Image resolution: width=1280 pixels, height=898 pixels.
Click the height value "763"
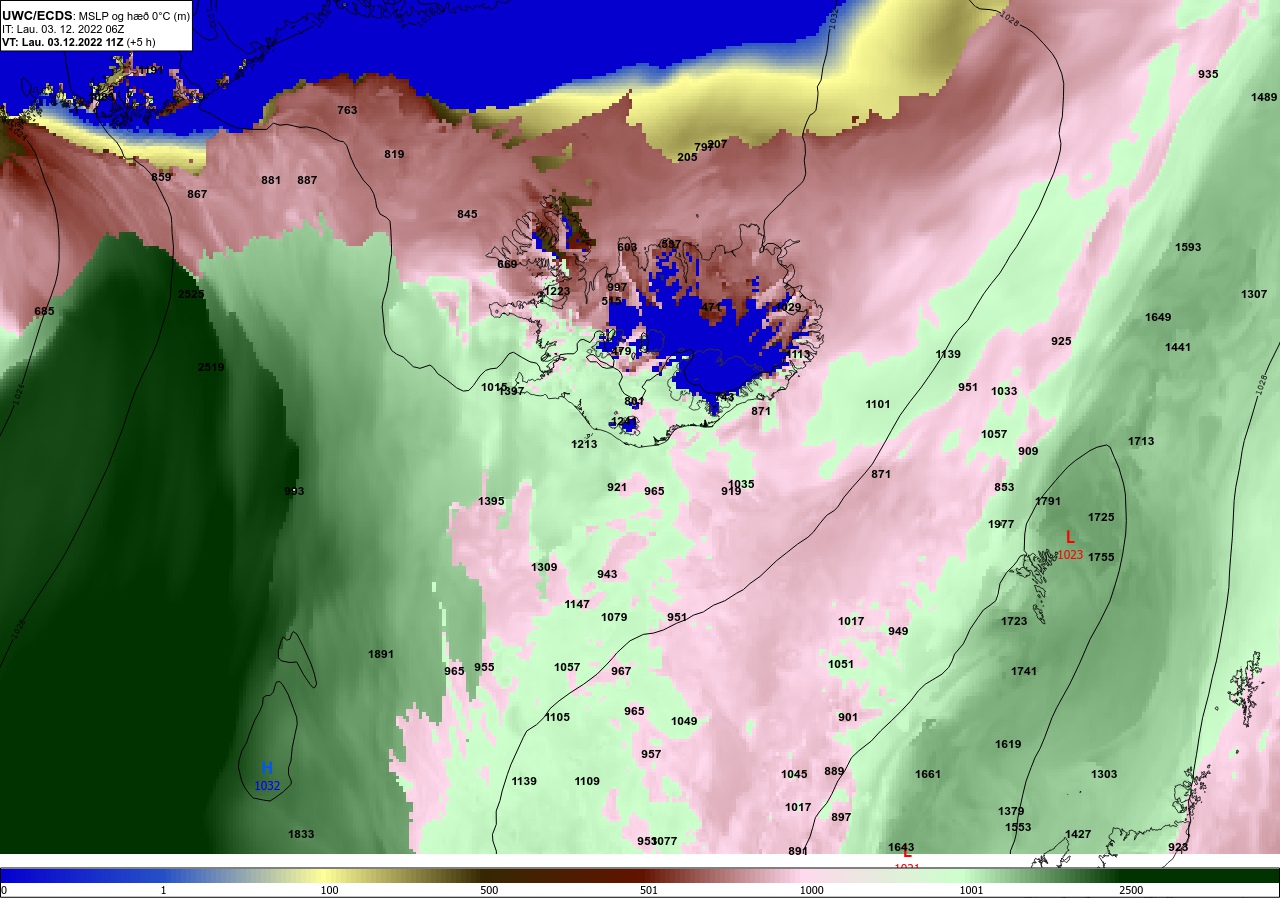click(347, 110)
